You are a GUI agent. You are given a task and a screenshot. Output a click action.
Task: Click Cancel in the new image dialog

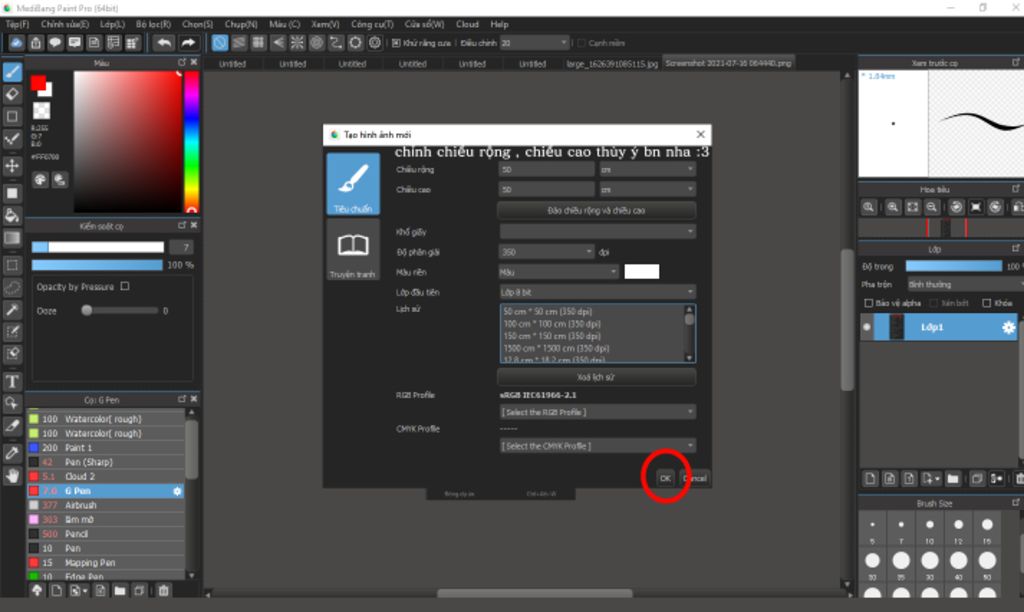pos(695,478)
